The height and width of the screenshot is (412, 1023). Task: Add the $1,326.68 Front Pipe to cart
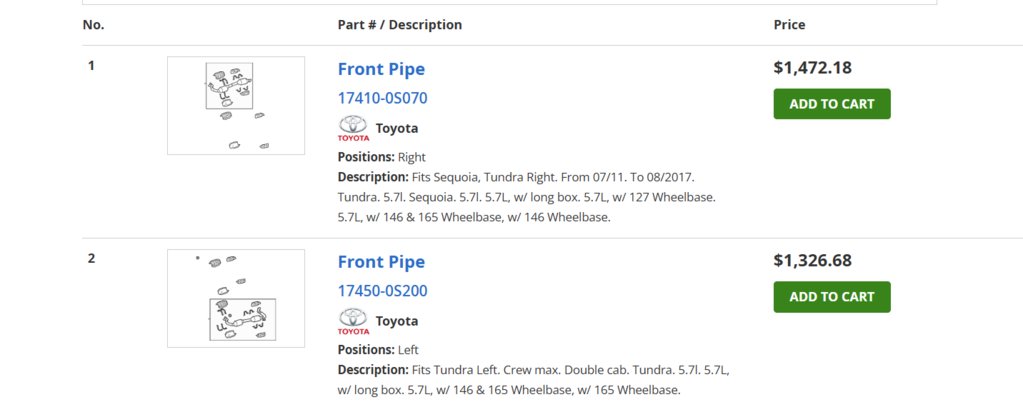coord(832,296)
